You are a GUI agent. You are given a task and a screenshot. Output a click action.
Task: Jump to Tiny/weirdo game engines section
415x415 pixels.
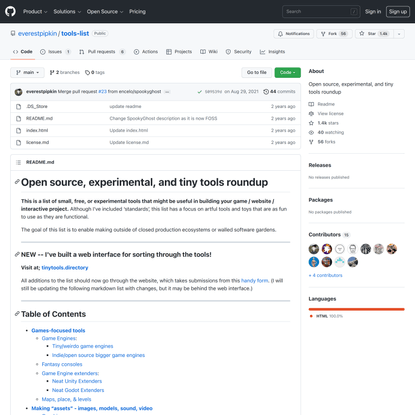pyautogui.click(x=83, y=346)
